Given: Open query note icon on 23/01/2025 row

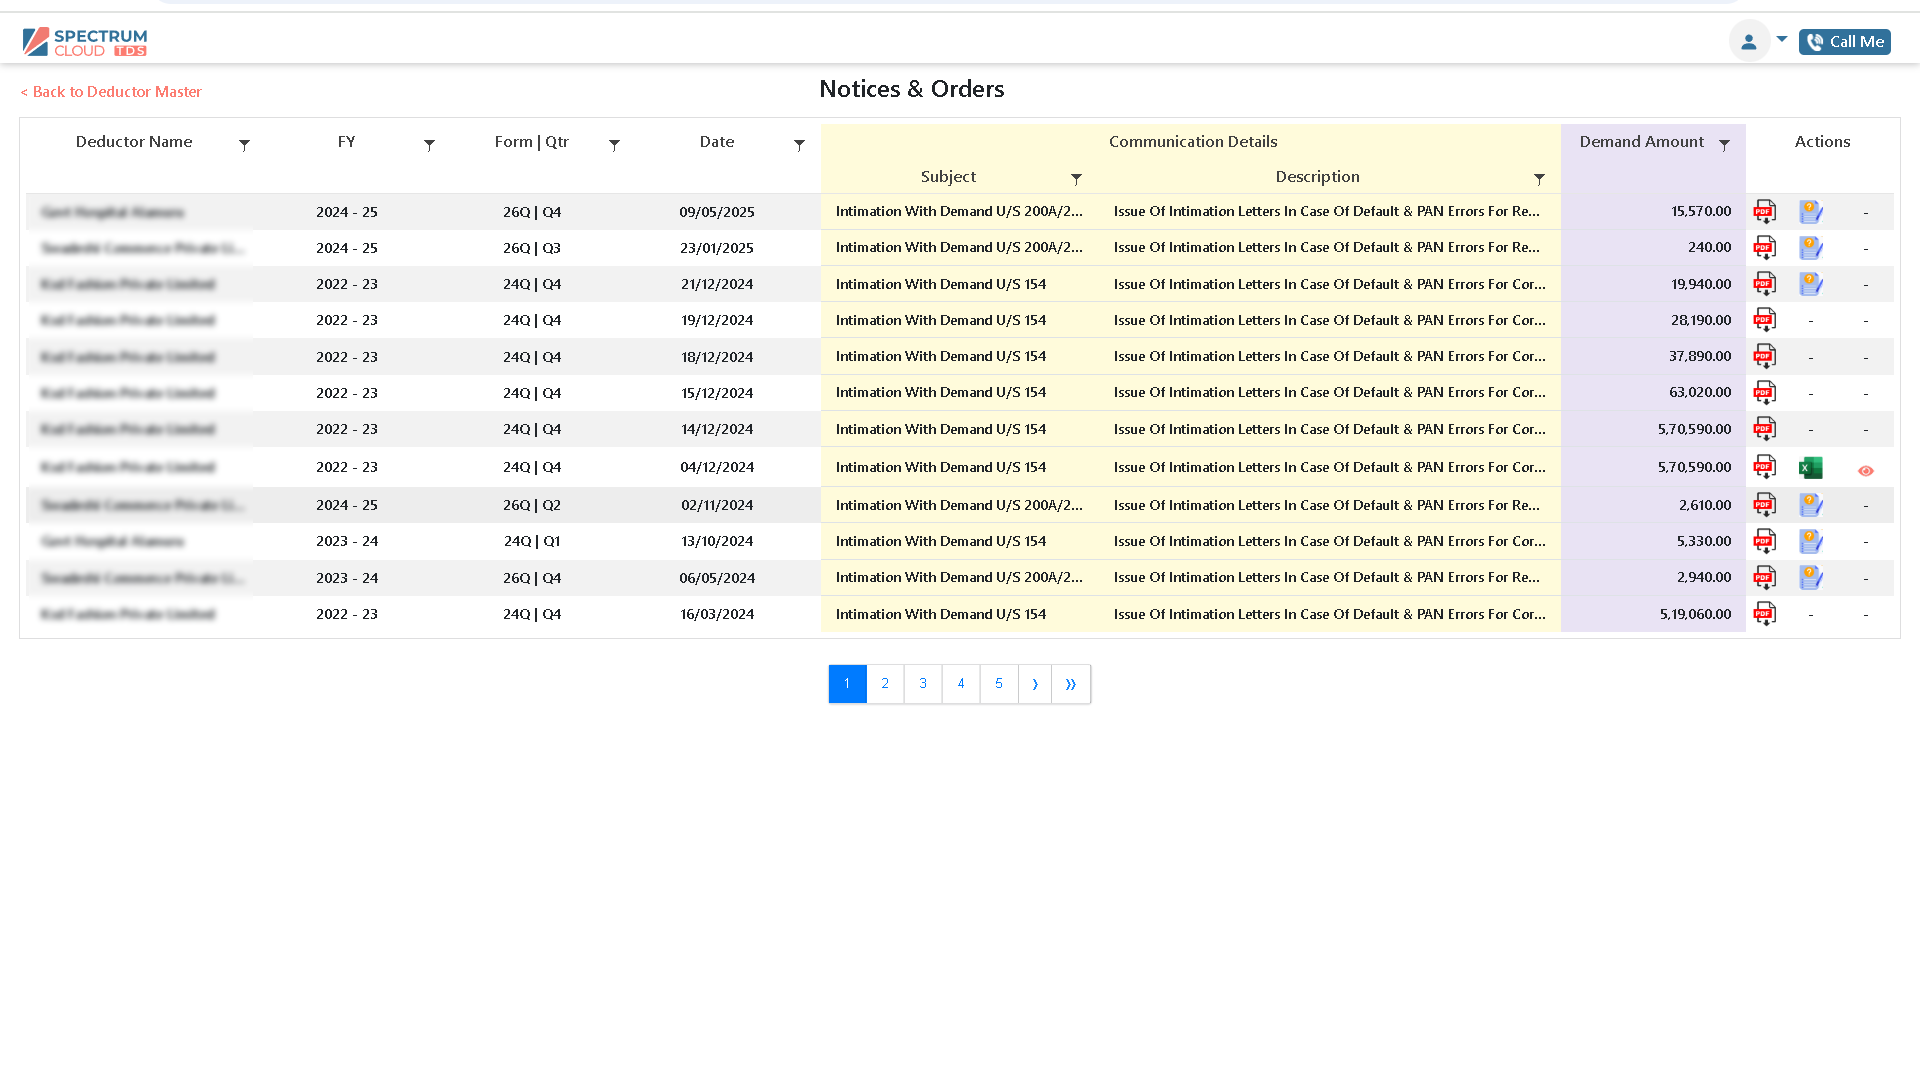Looking at the screenshot, I should tap(1811, 247).
